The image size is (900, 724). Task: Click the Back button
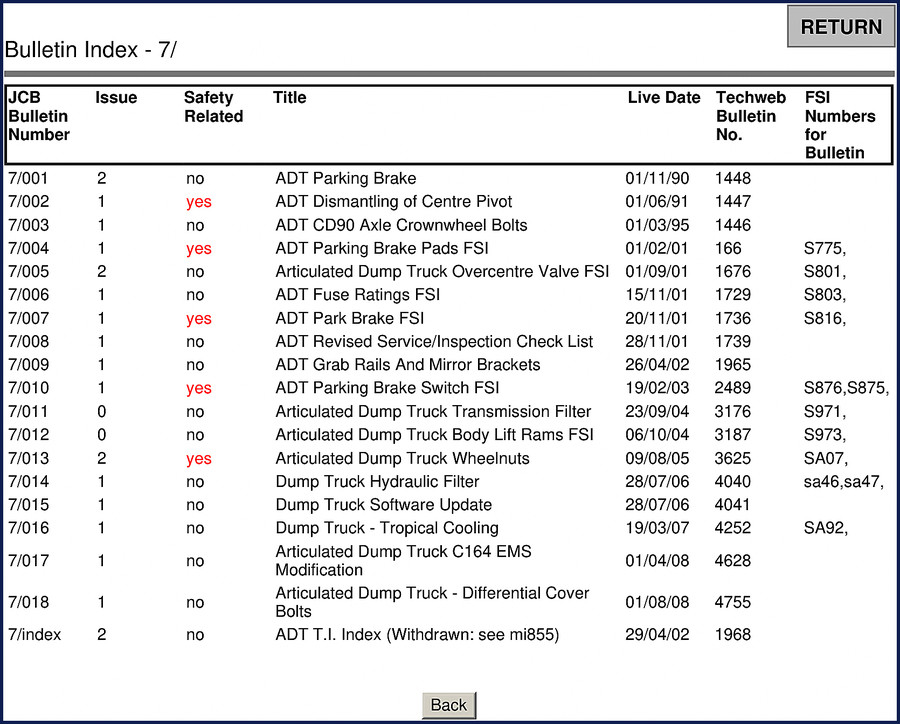click(449, 705)
